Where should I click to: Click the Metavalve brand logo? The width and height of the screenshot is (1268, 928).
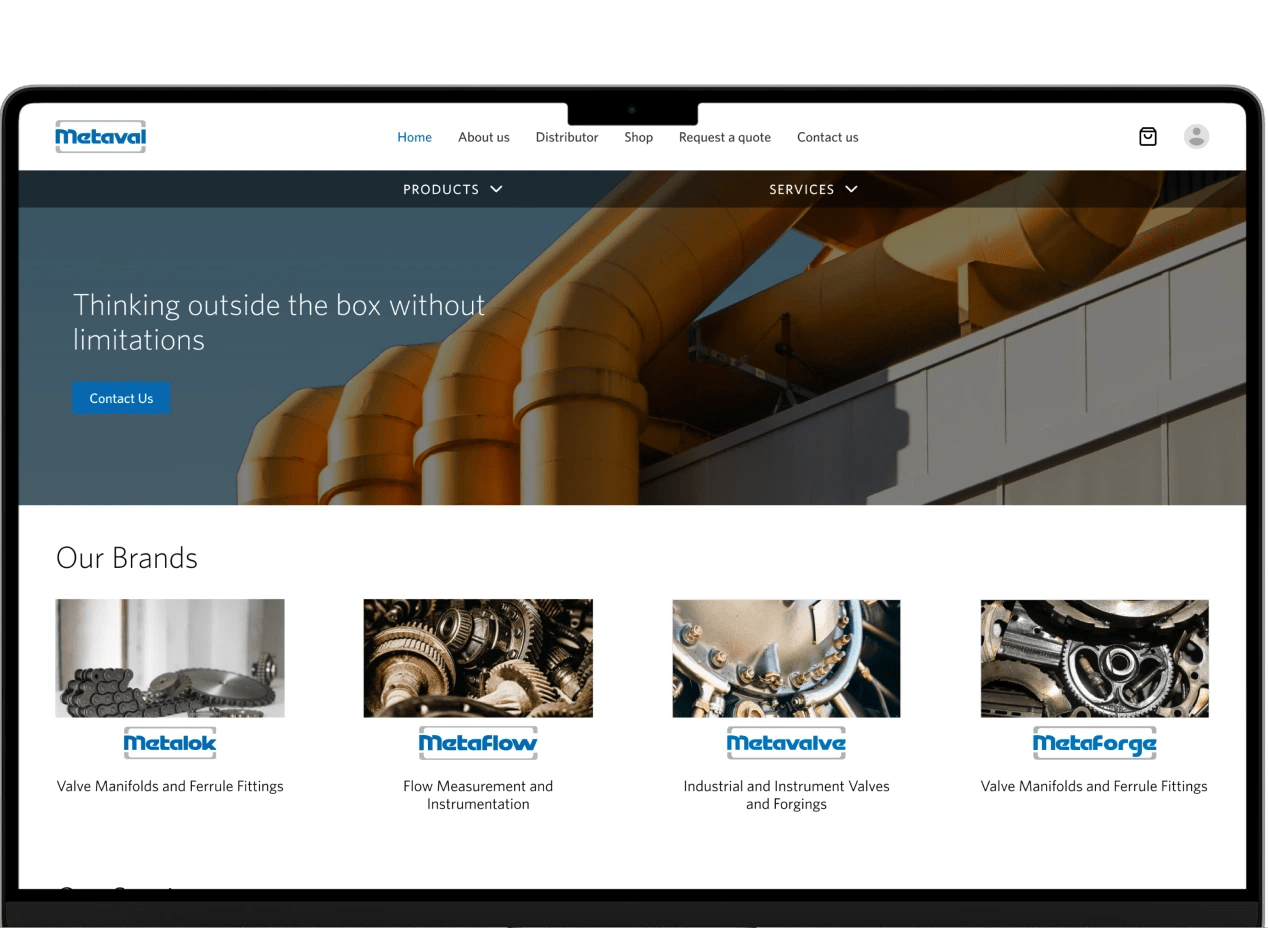pyautogui.click(x=786, y=743)
